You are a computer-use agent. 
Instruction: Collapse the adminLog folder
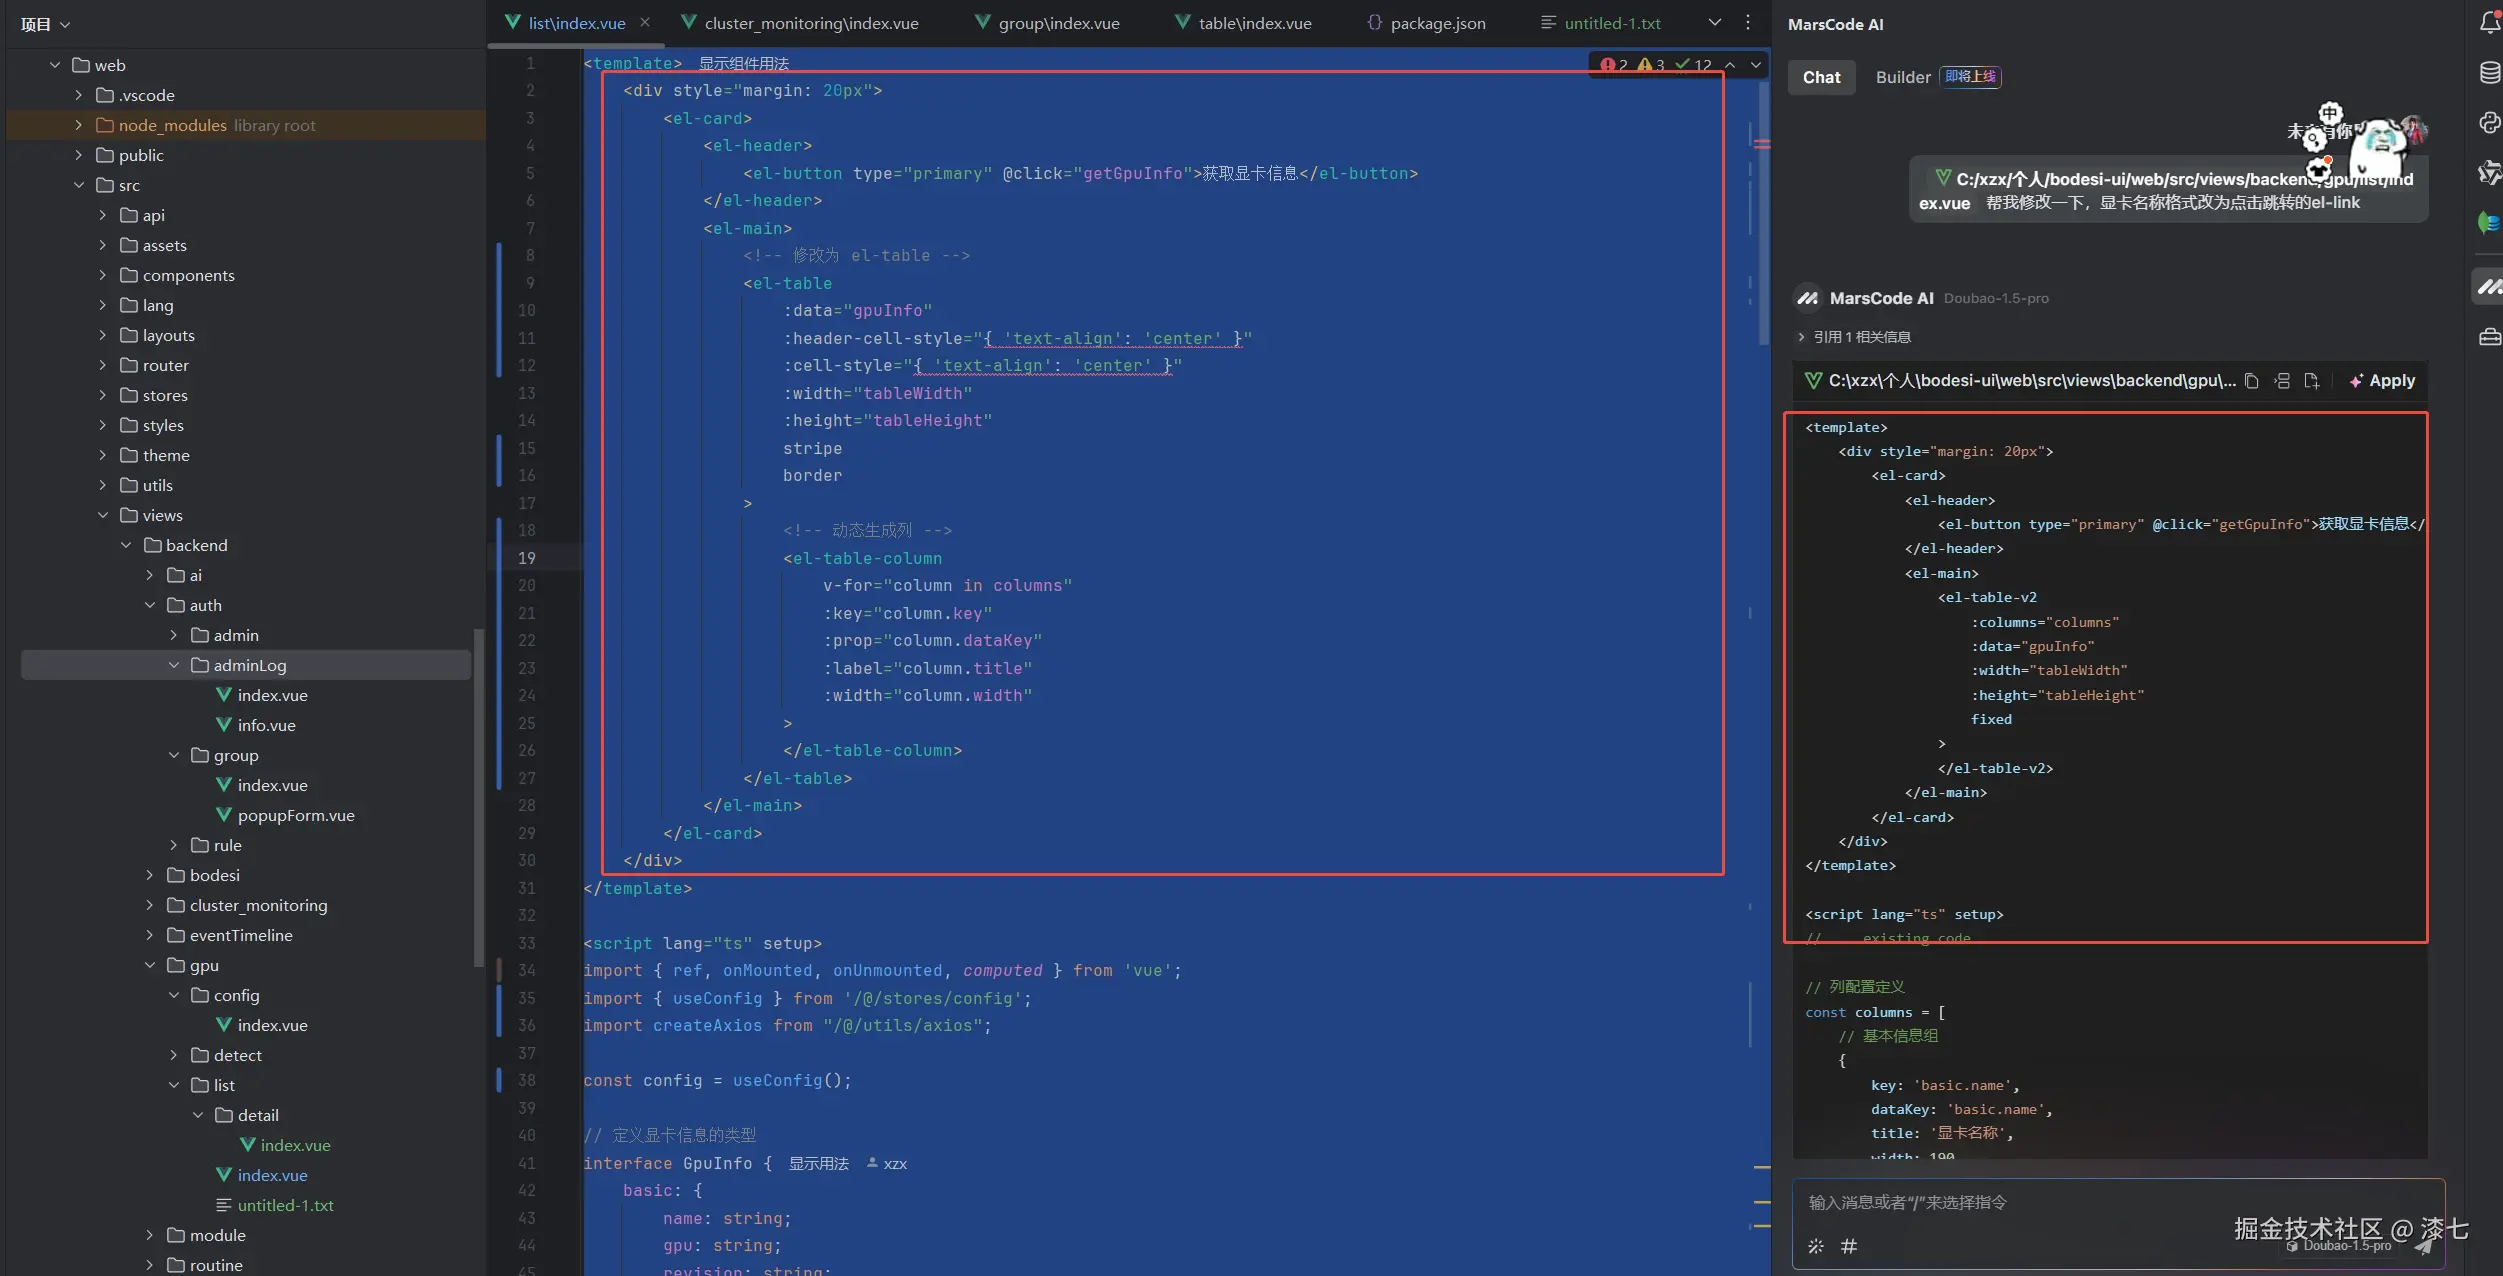(x=174, y=665)
